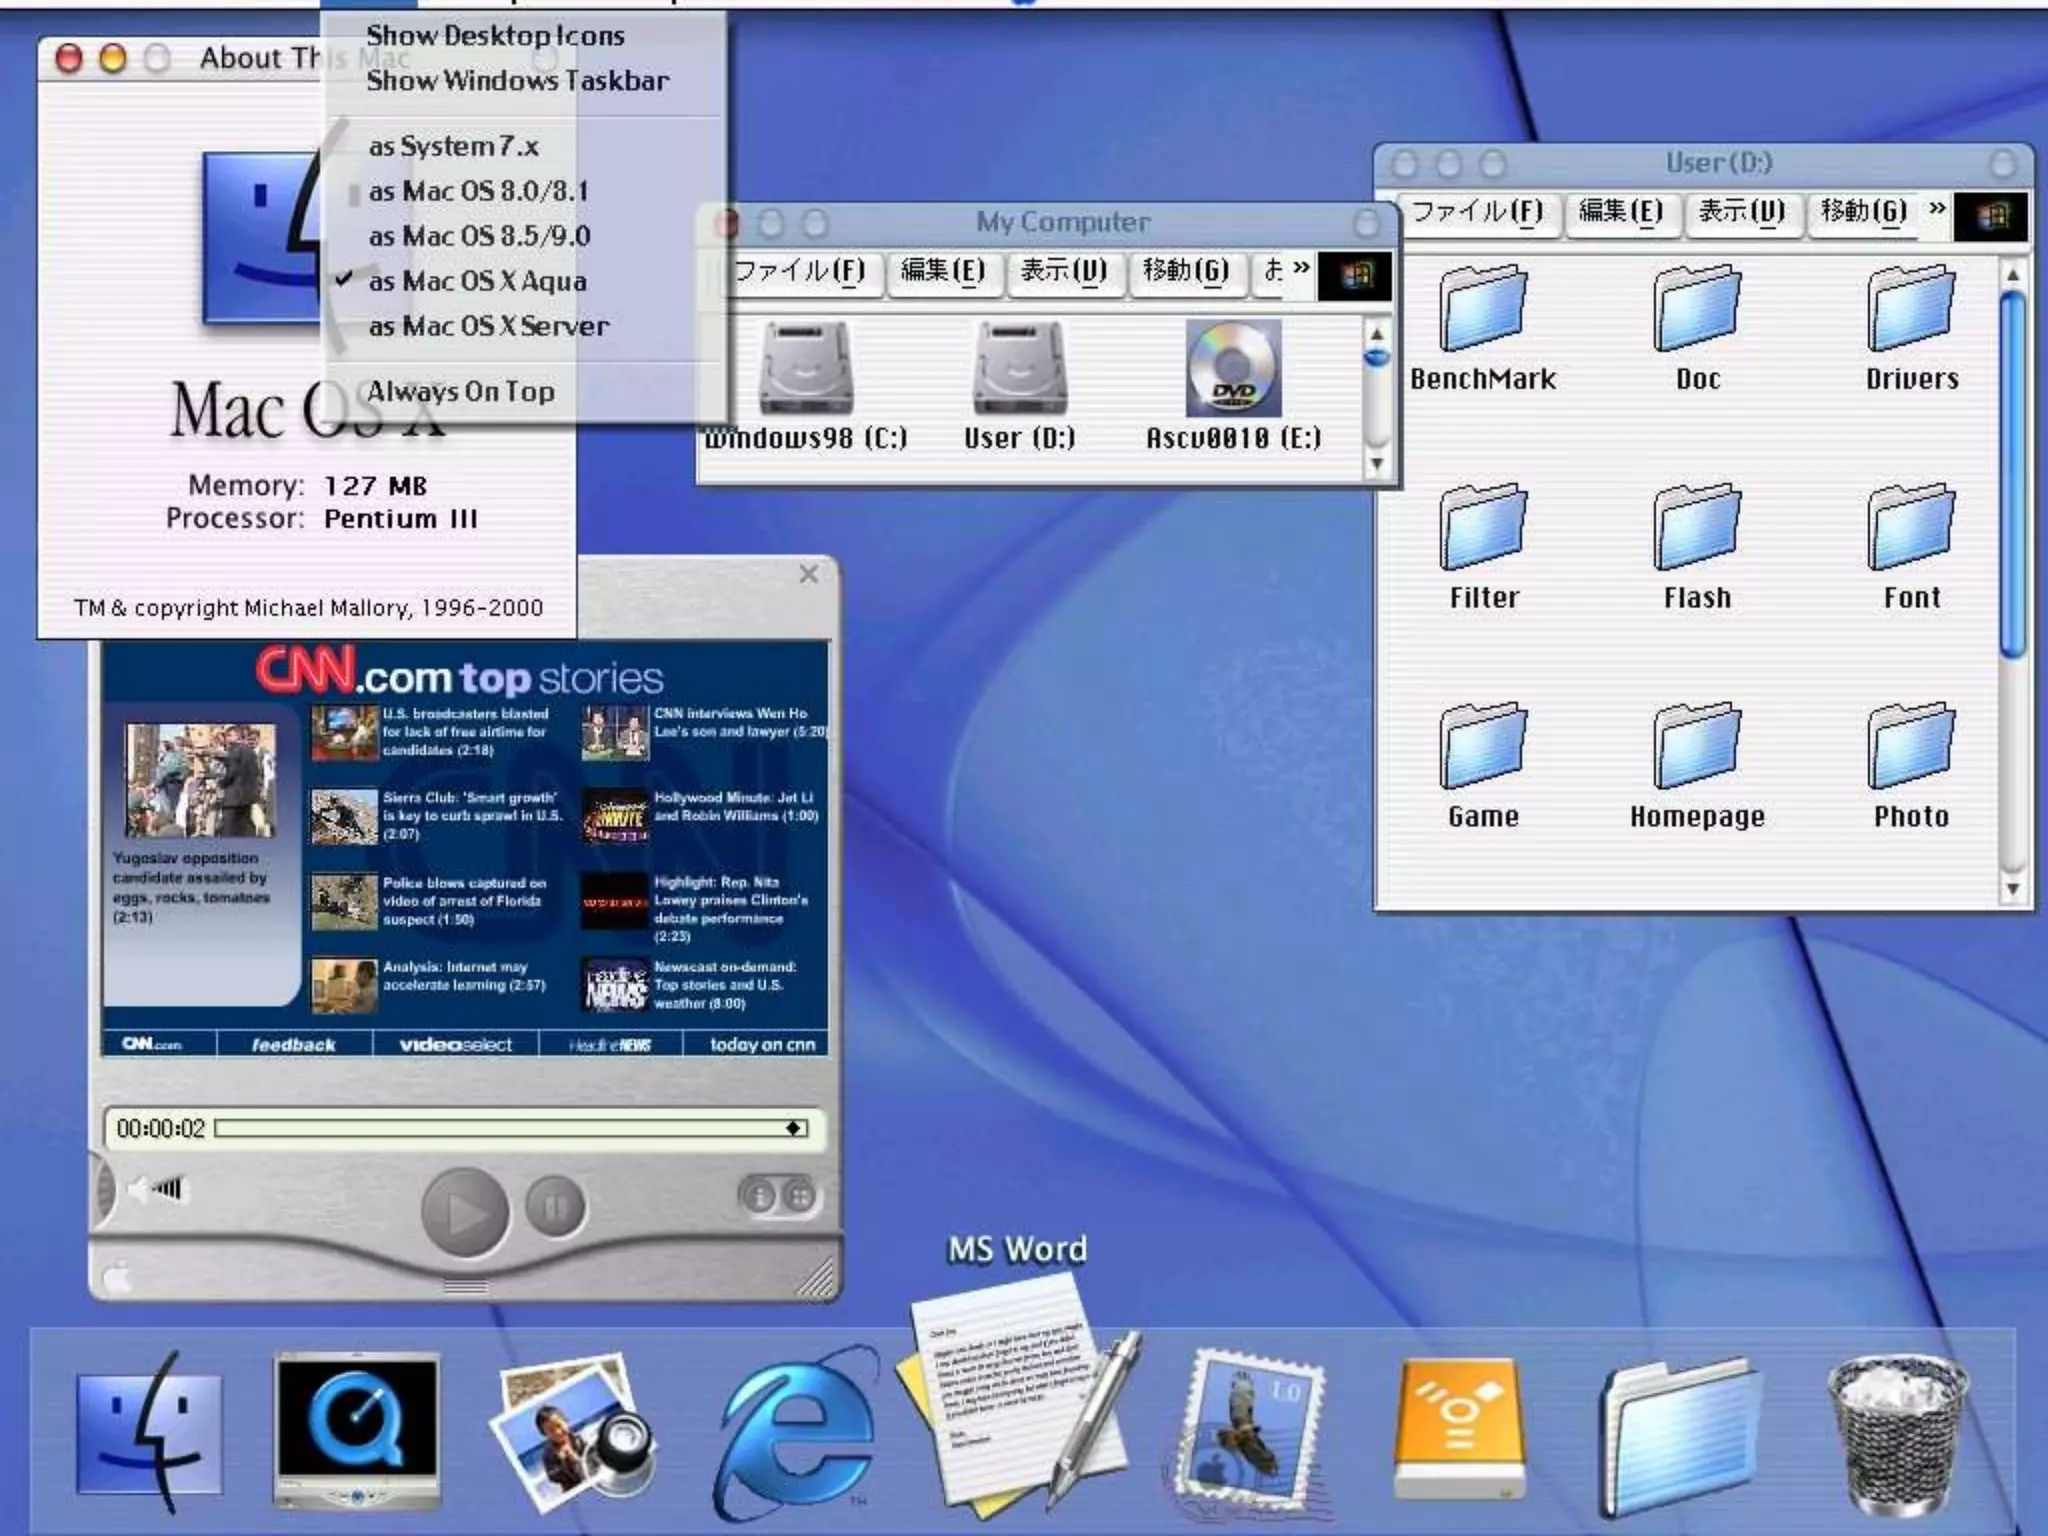Open the BenchMark folder
The height and width of the screenshot is (1536, 2048).
[x=1482, y=310]
